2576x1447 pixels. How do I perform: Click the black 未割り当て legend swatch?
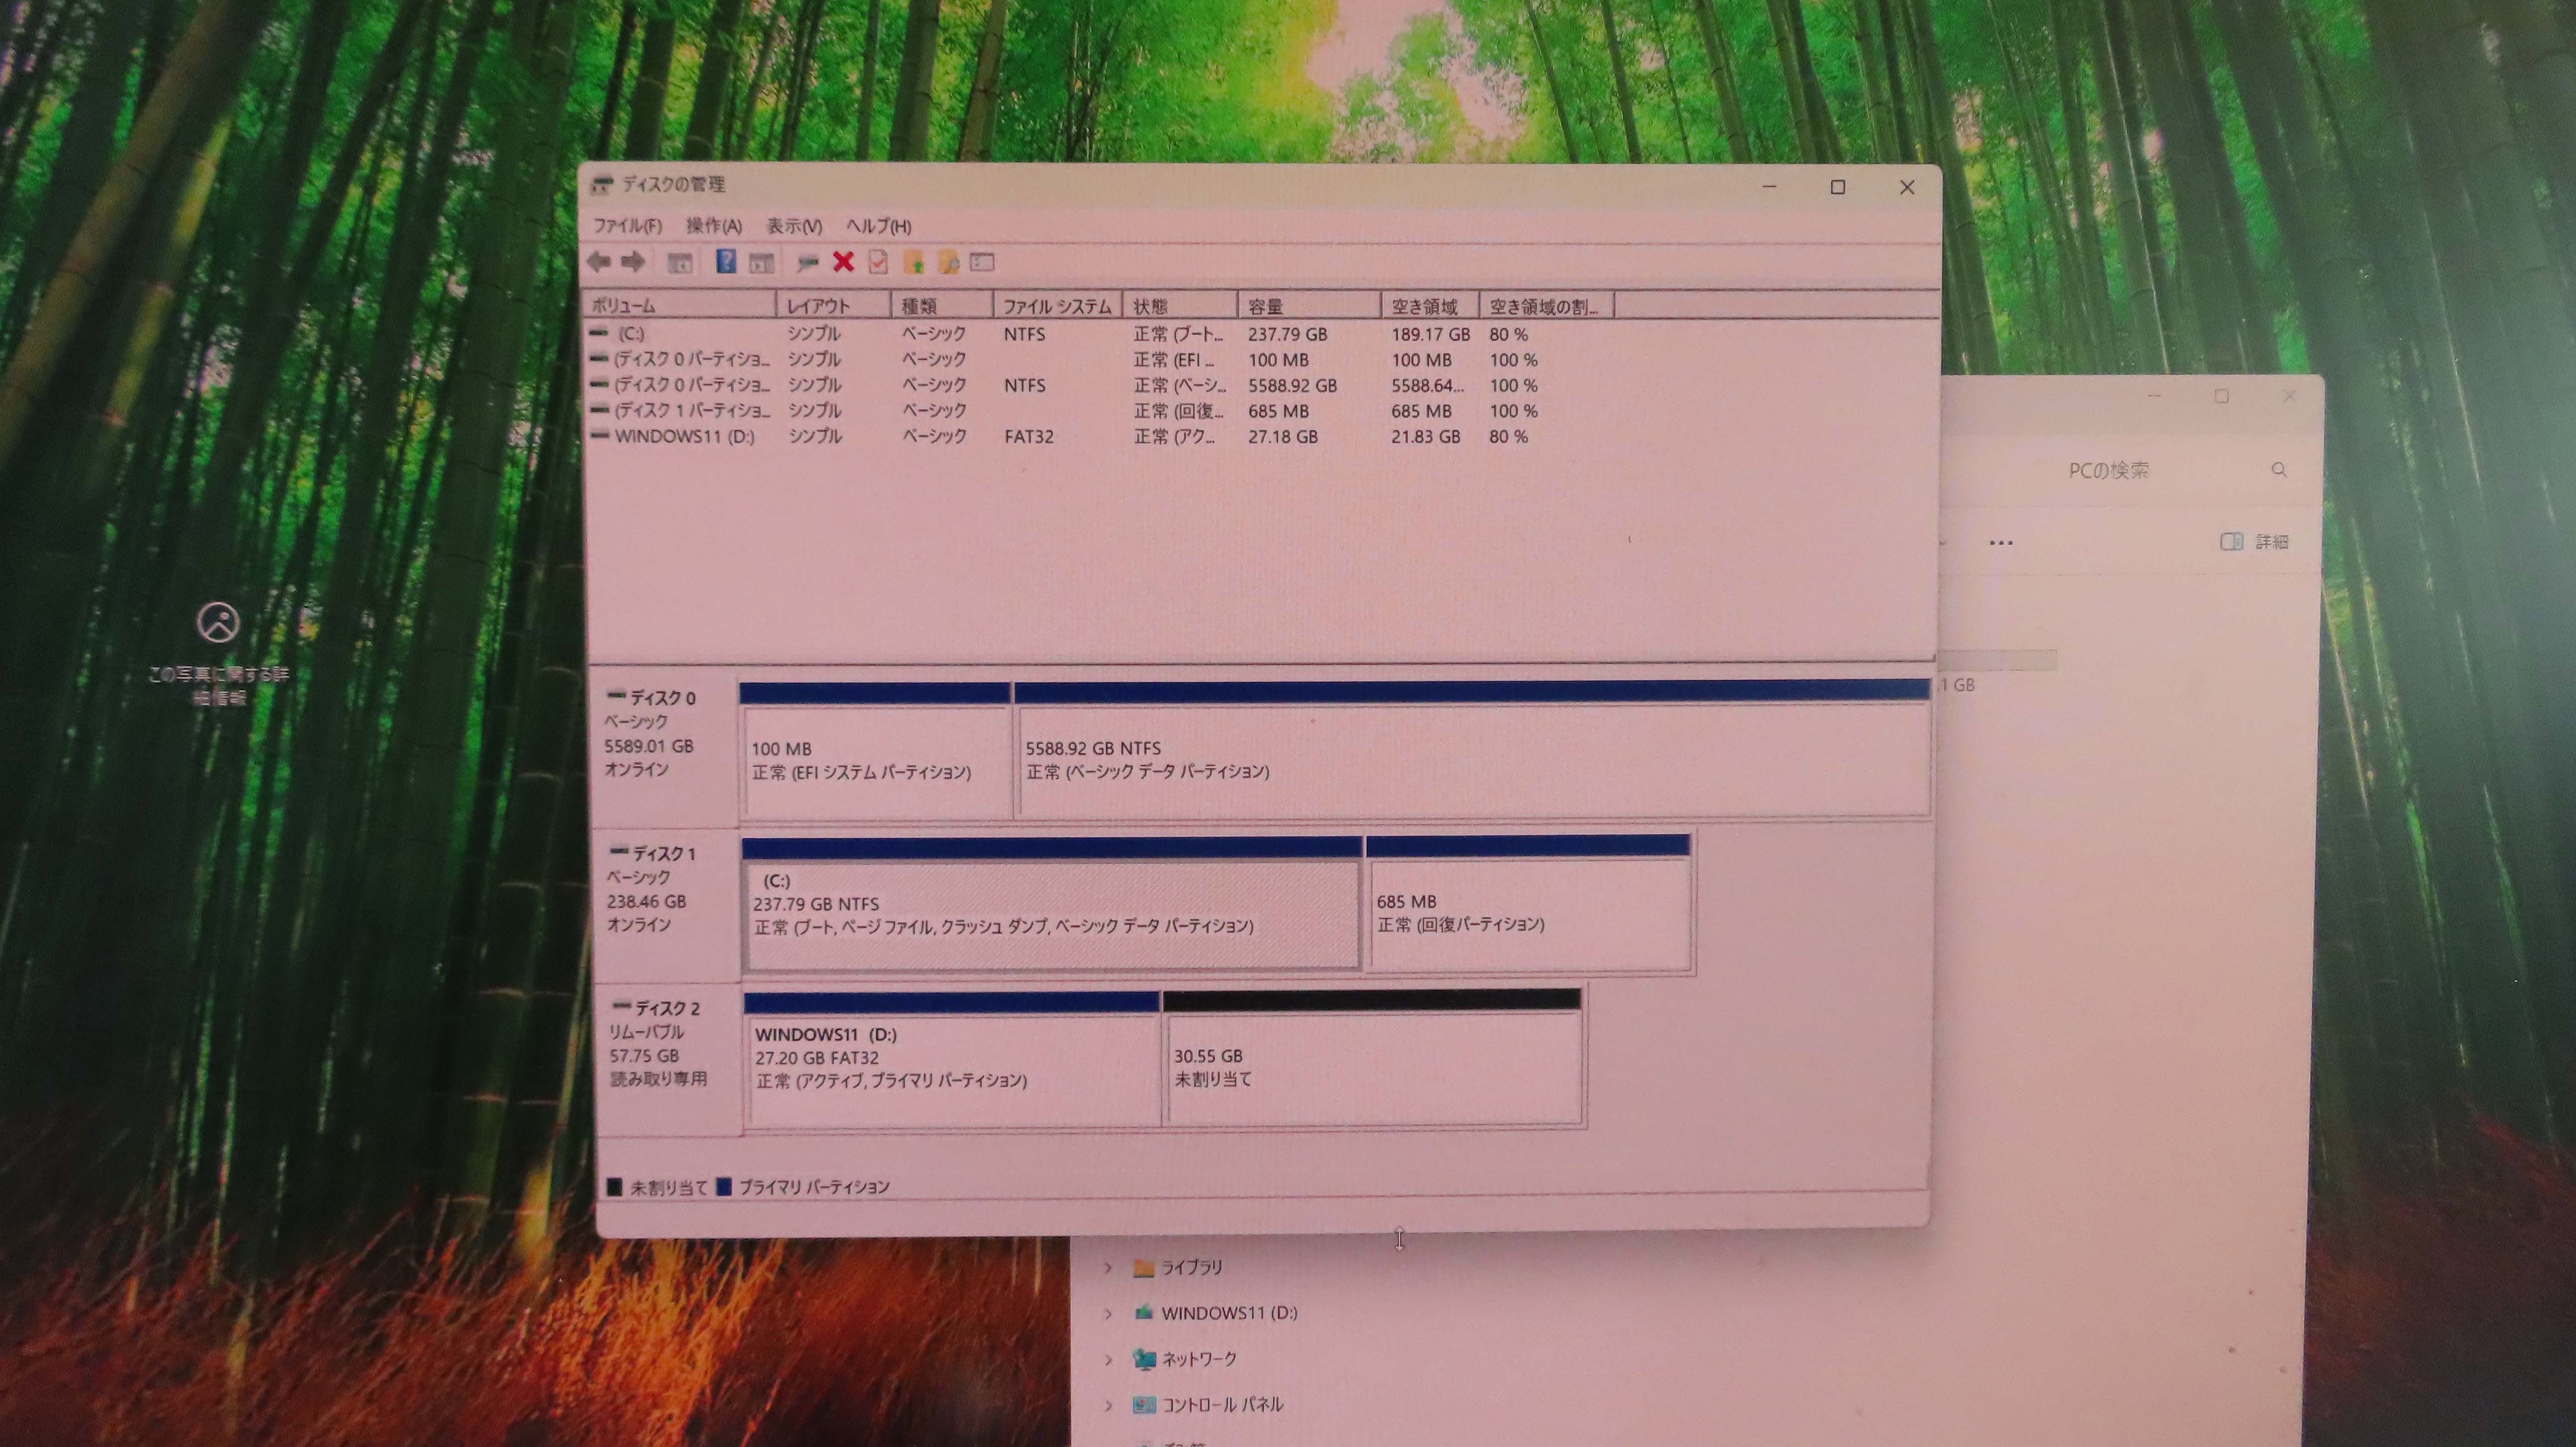tap(615, 1186)
